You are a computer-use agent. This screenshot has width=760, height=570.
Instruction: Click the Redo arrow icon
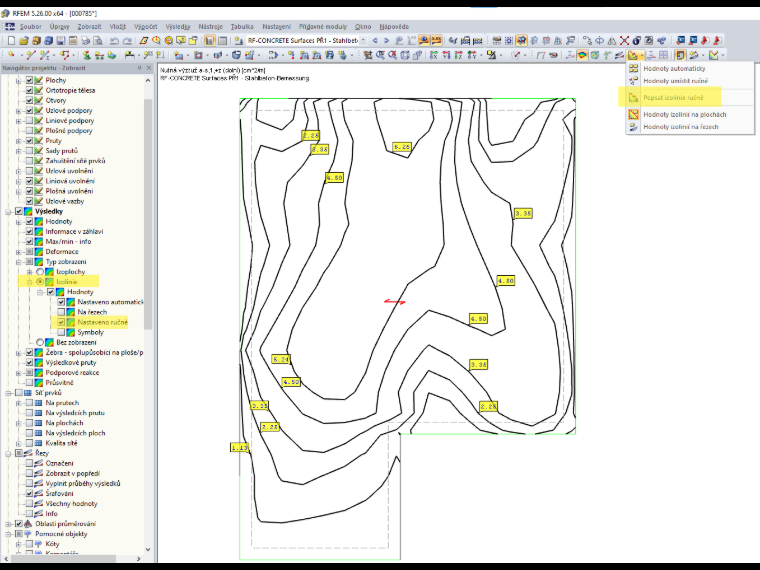coord(127,41)
